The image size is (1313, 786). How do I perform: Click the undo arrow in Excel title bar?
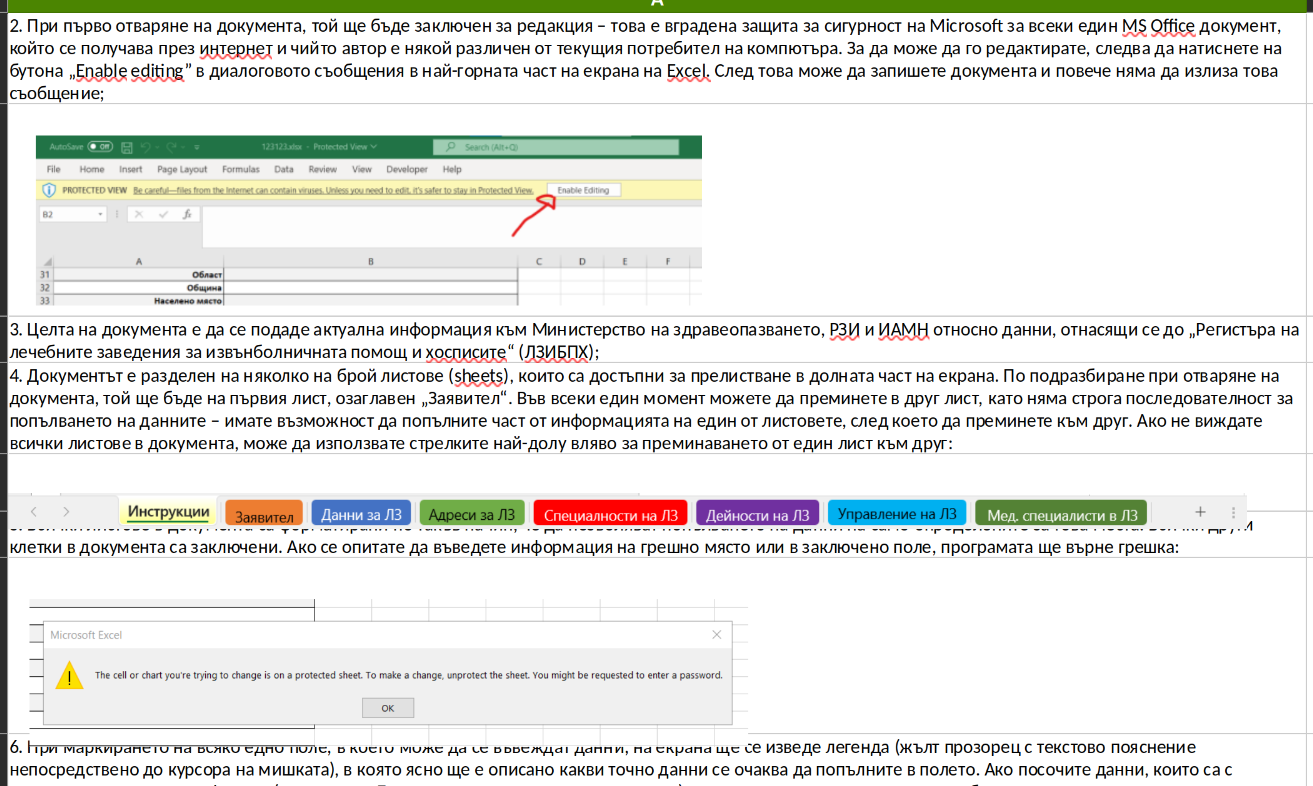(145, 147)
